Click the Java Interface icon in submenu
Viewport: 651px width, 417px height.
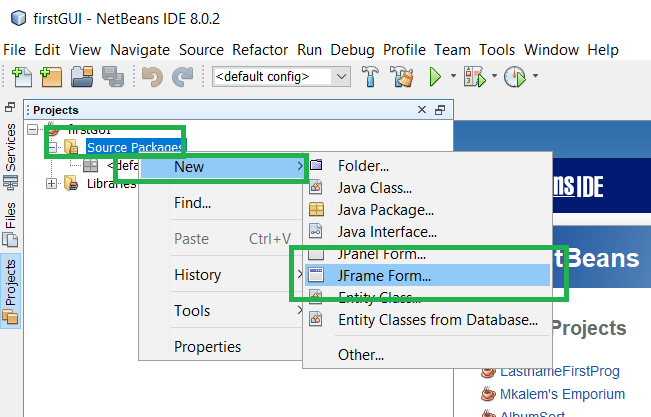pos(316,231)
